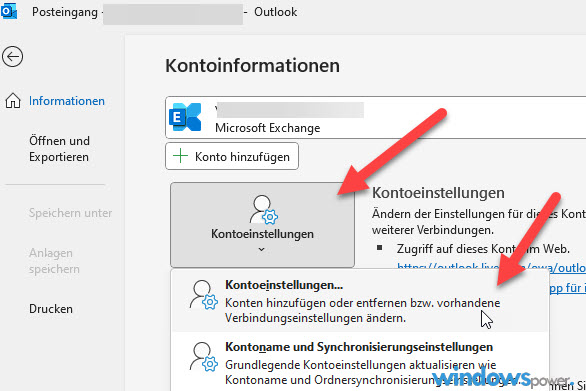Select Anlagen speichern in sidebar

point(54,261)
